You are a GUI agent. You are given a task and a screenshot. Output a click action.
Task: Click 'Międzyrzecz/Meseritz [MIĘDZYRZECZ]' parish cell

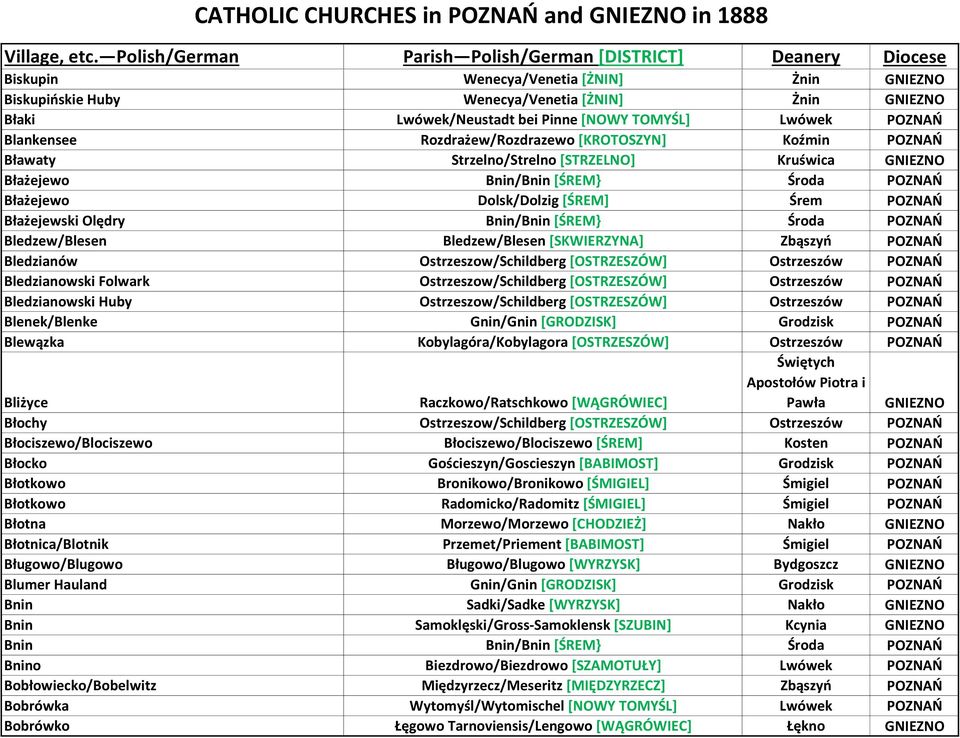pyautogui.click(x=542, y=685)
